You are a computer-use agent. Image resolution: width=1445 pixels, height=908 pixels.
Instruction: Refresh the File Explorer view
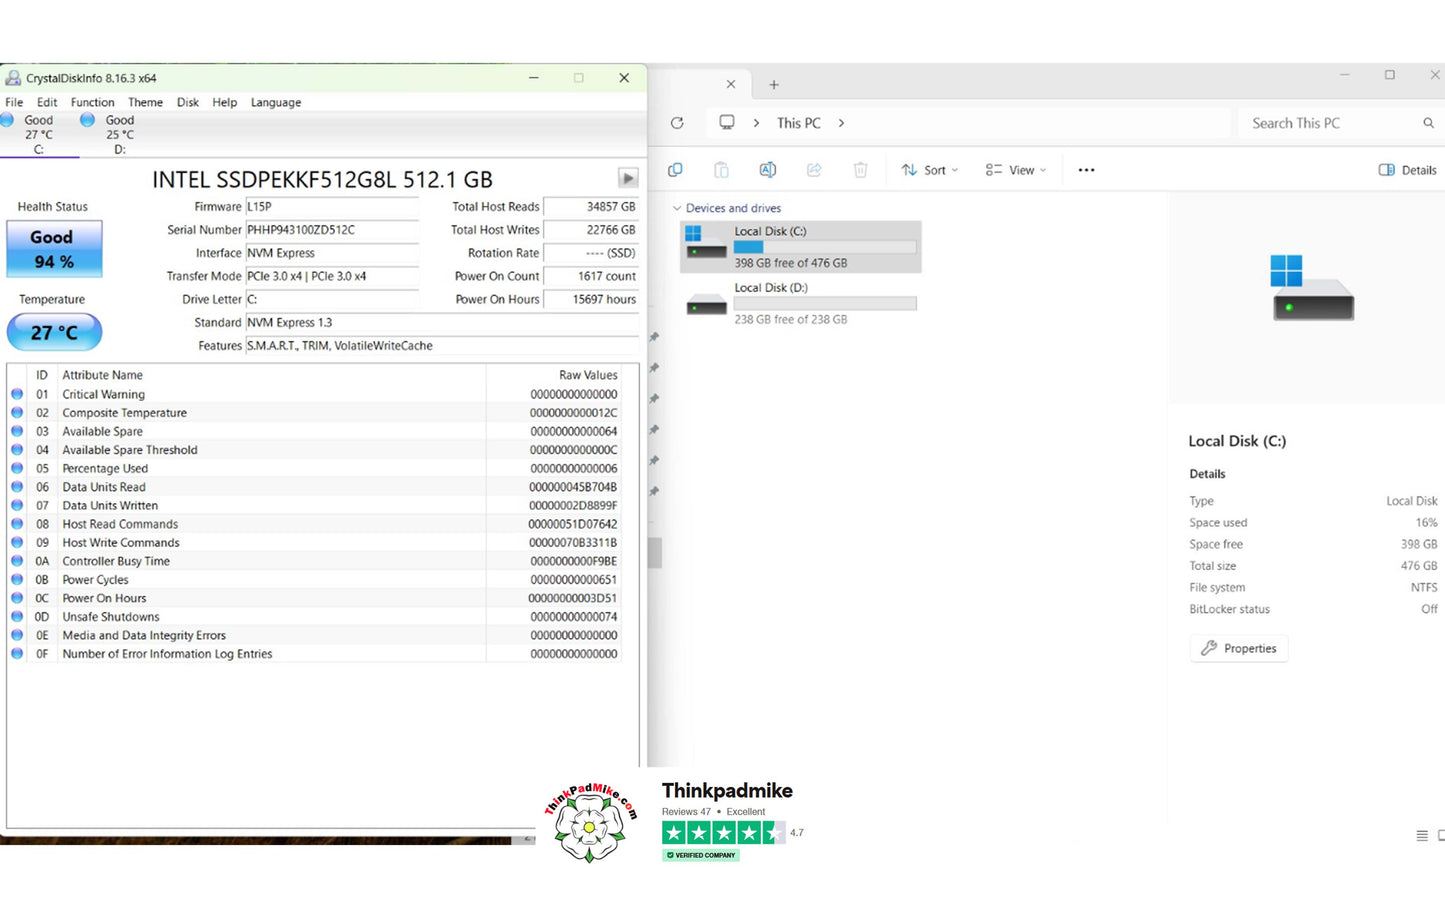click(x=677, y=123)
